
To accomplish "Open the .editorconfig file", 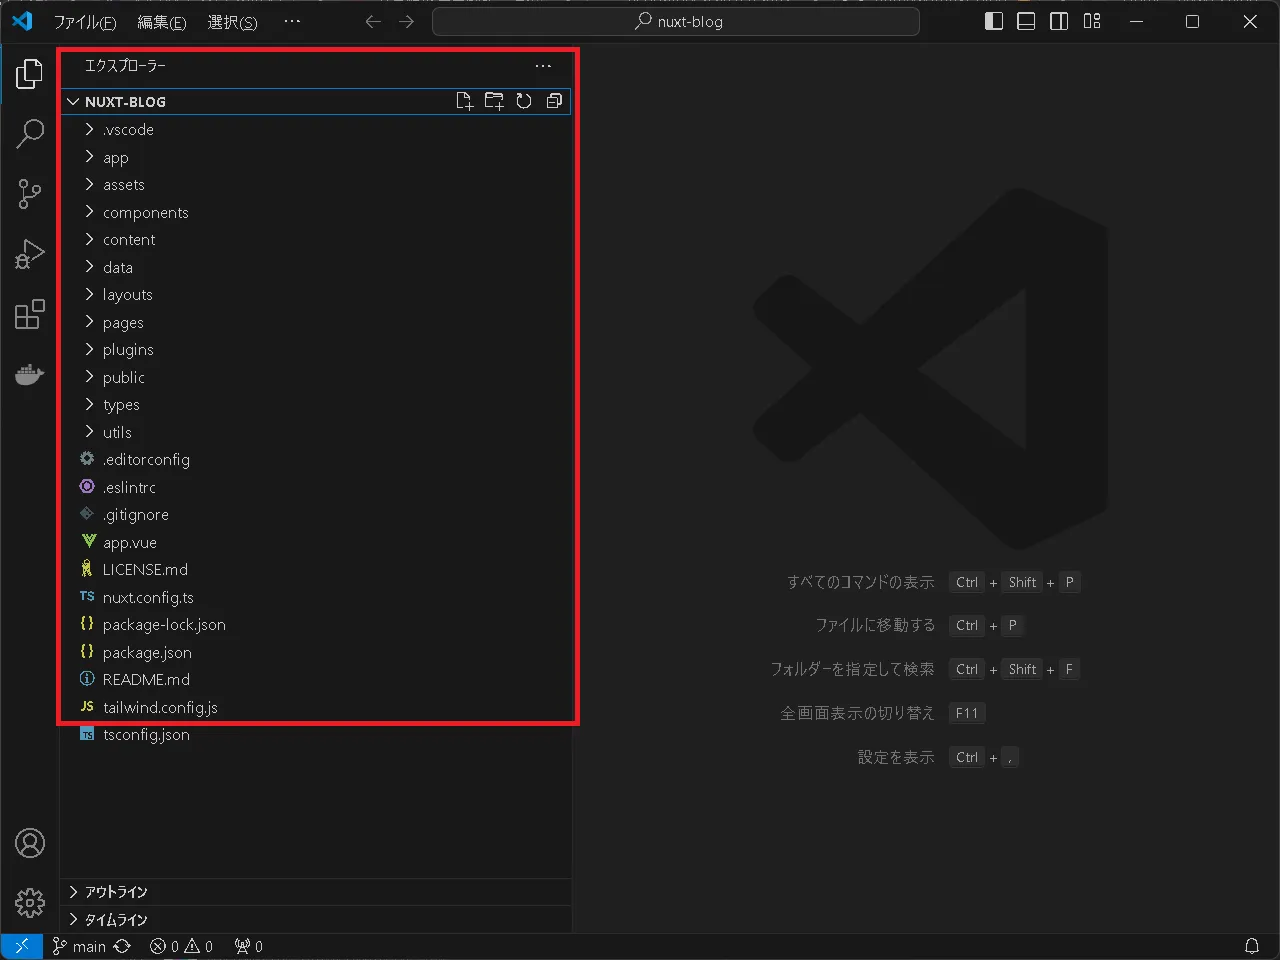I will [316, 460].
